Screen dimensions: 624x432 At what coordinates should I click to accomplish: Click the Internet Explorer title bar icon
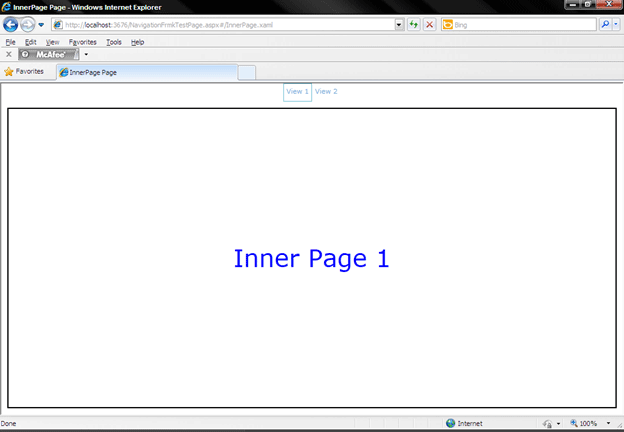(x=6, y=7)
